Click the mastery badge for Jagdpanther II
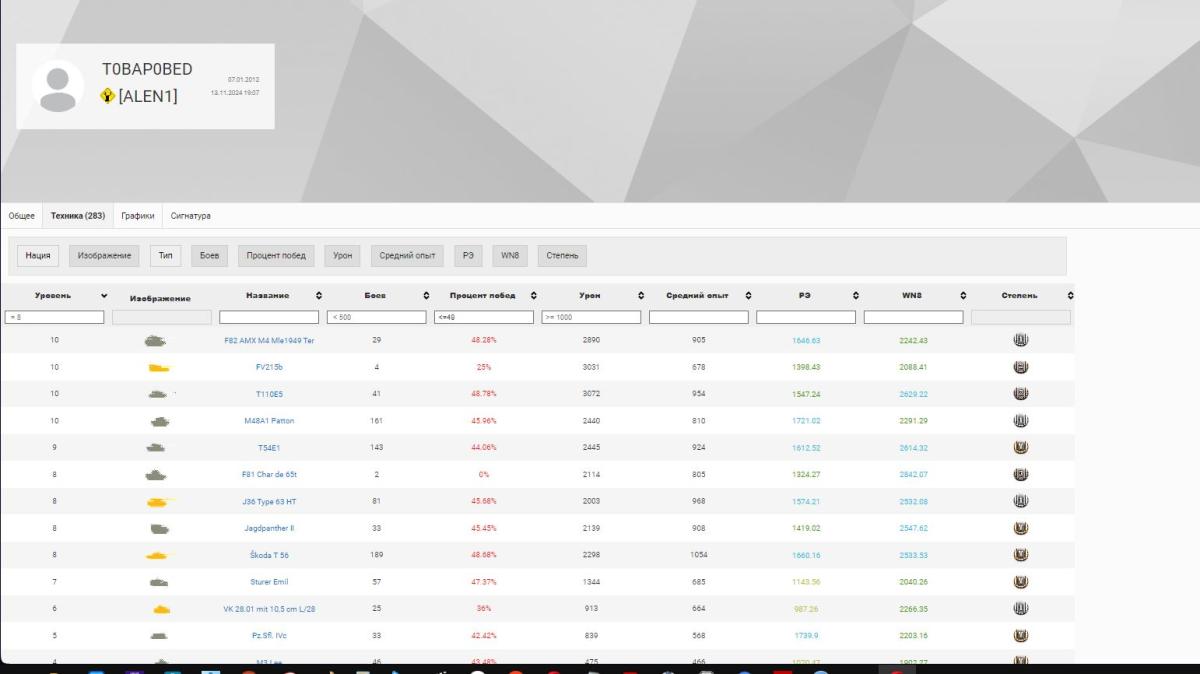The height and width of the screenshot is (674, 1200). point(1020,528)
